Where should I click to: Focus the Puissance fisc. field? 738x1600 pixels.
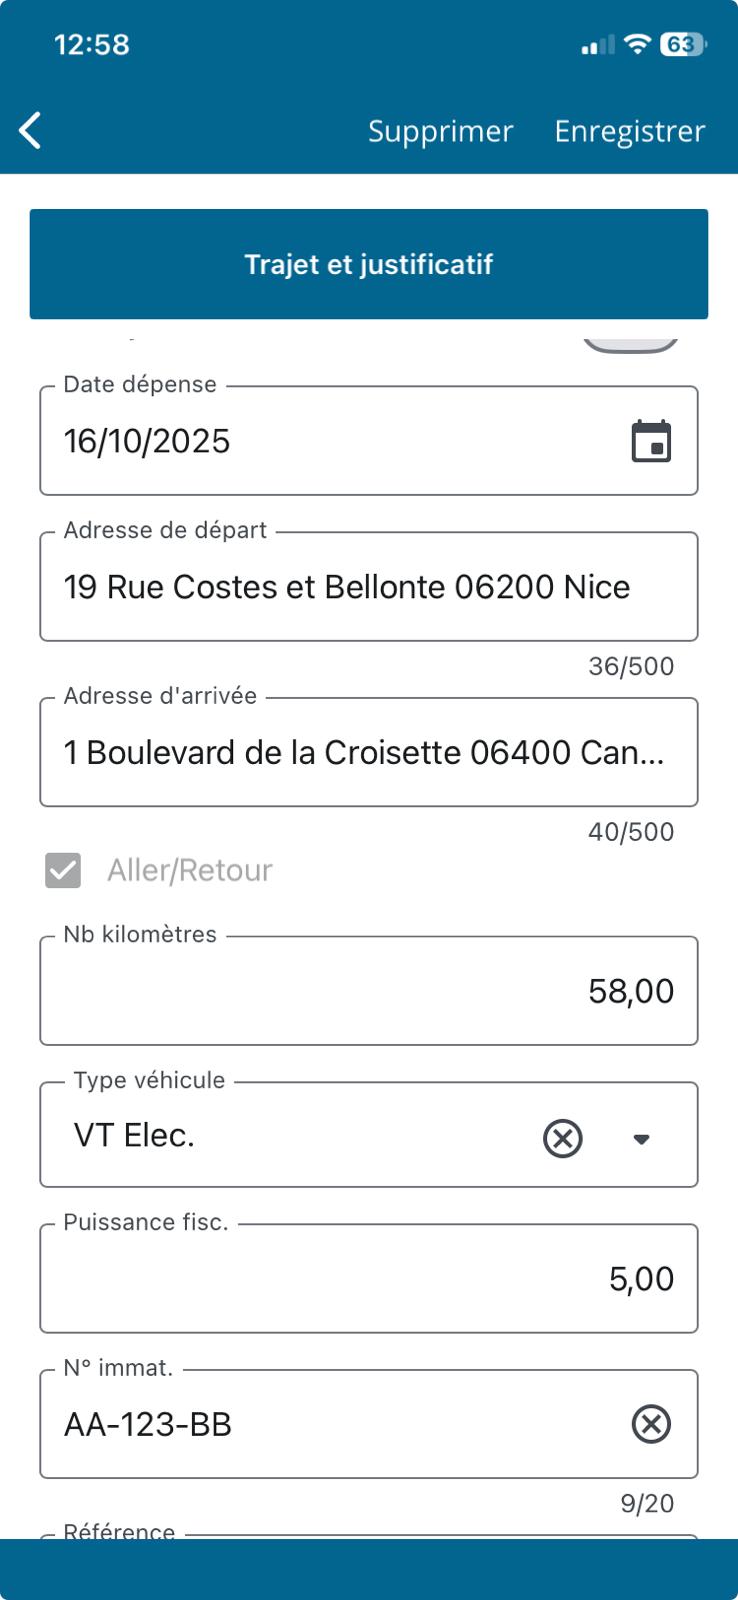coord(369,1278)
